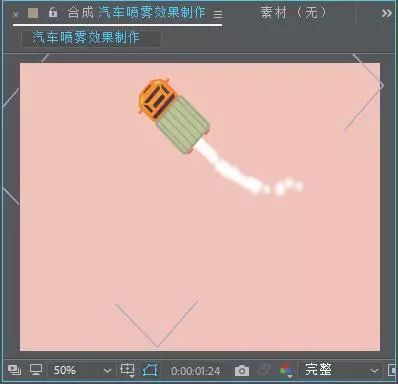
Task: Switch to the 素材（无）tab
Action: pyautogui.click(x=293, y=13)
